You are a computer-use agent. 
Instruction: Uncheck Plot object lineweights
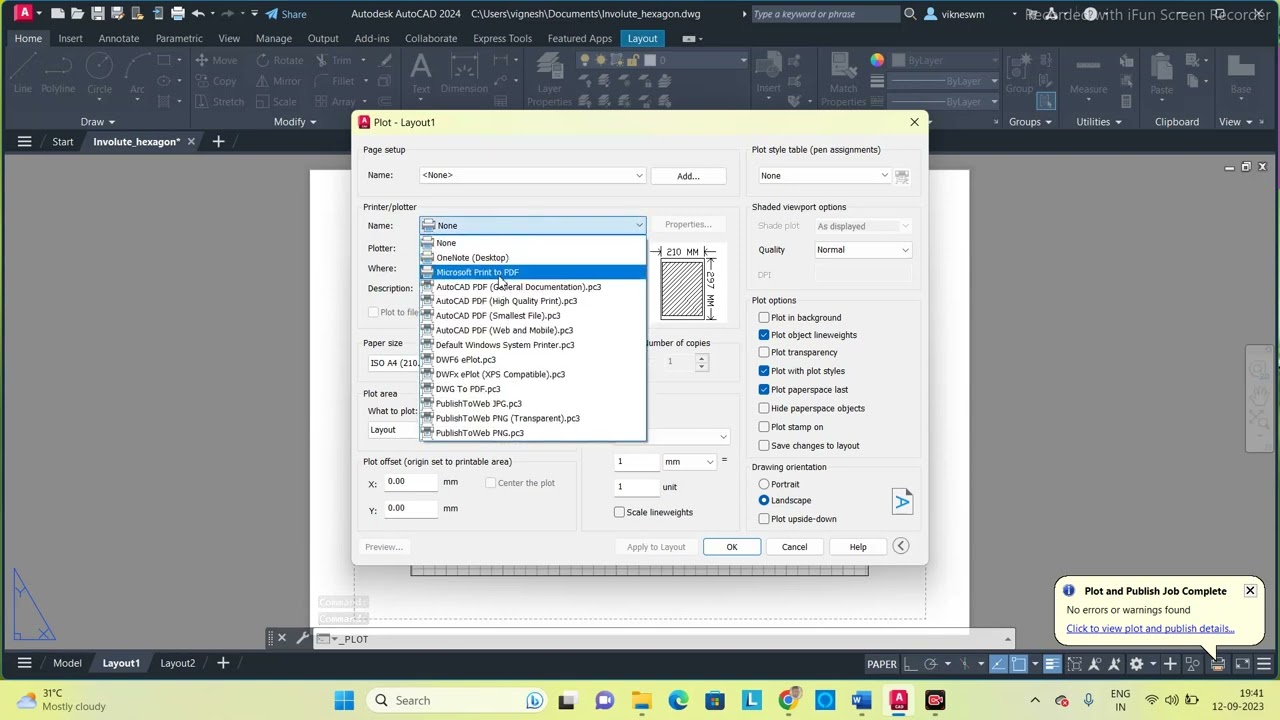click(x=764, y=335)
